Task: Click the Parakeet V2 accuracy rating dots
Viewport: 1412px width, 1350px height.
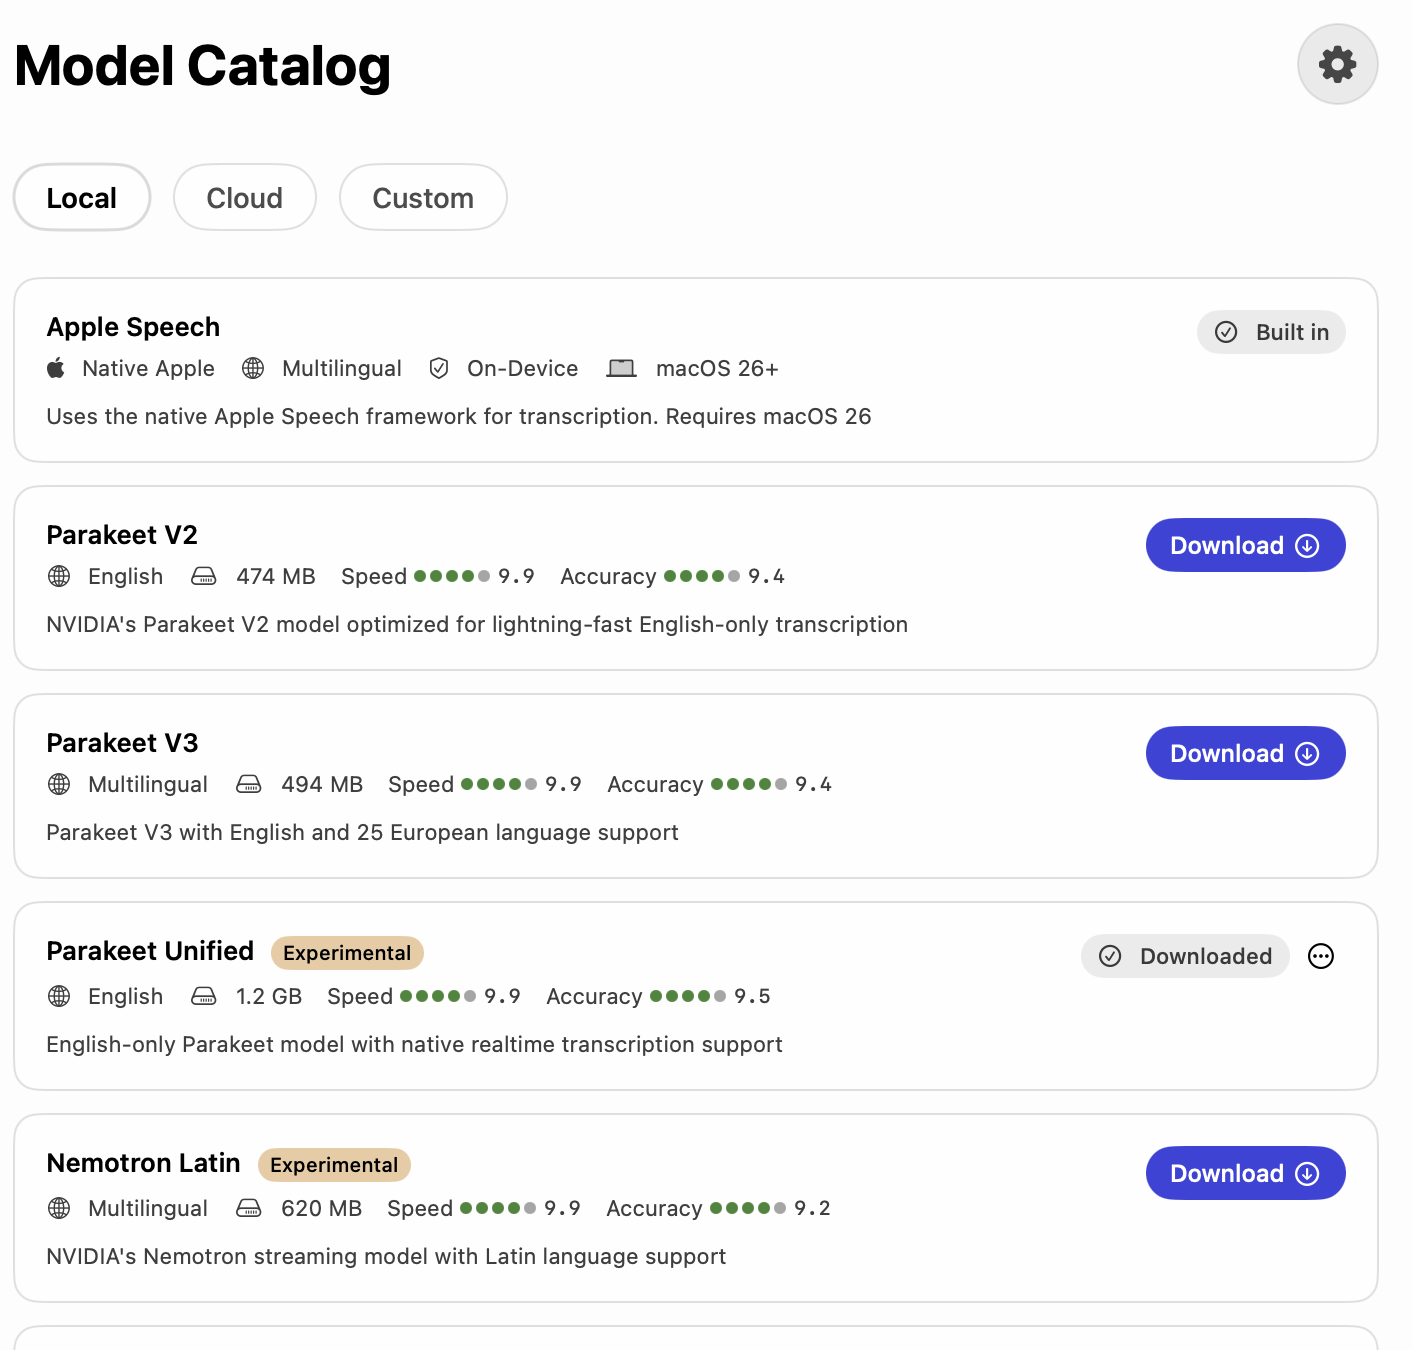Action: pyautogui.click(x=702, y=576)
